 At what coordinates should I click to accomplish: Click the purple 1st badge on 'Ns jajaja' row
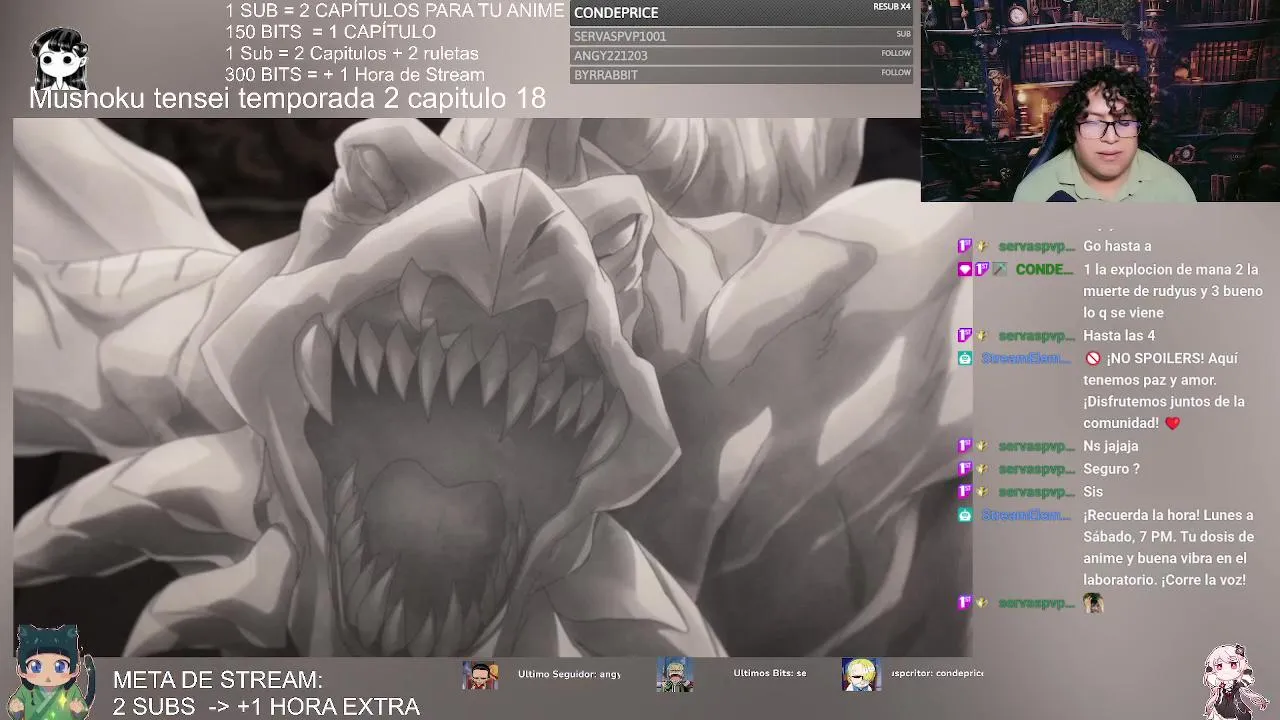point(965,446)
